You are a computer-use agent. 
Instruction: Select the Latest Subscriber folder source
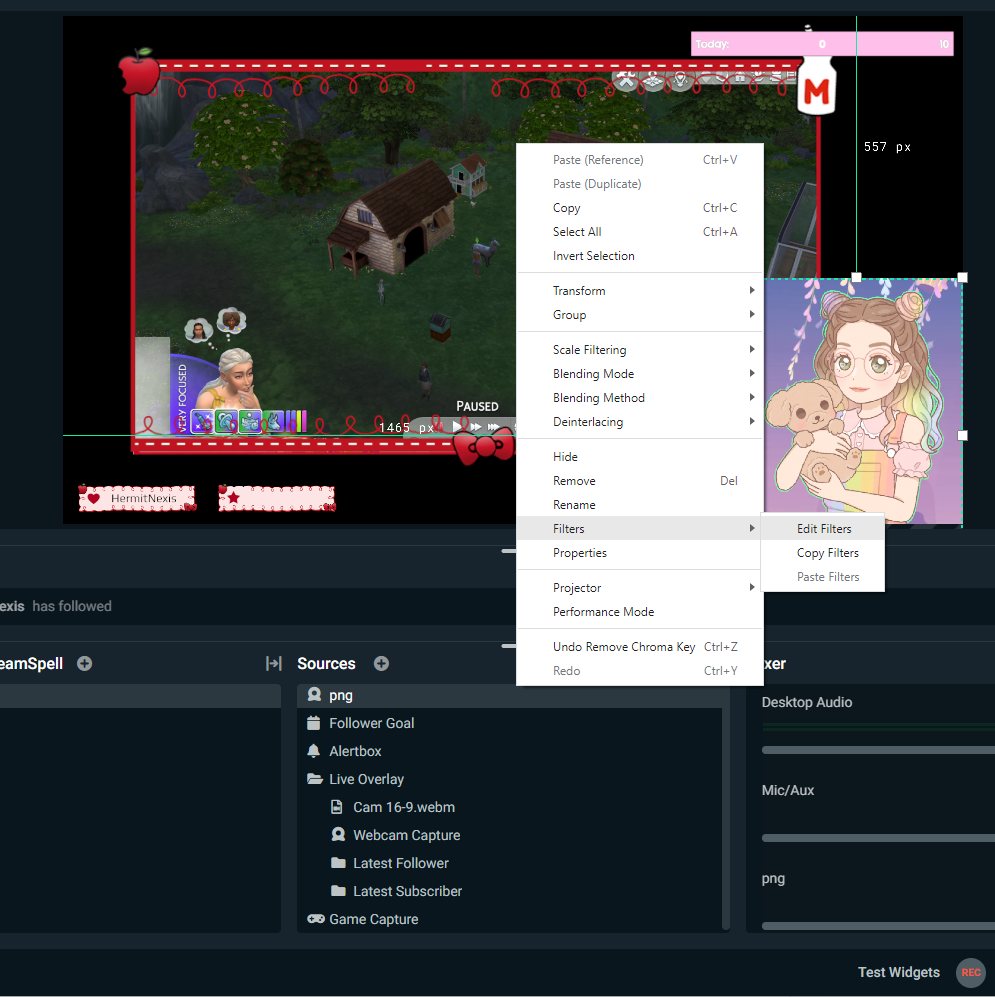407,891
